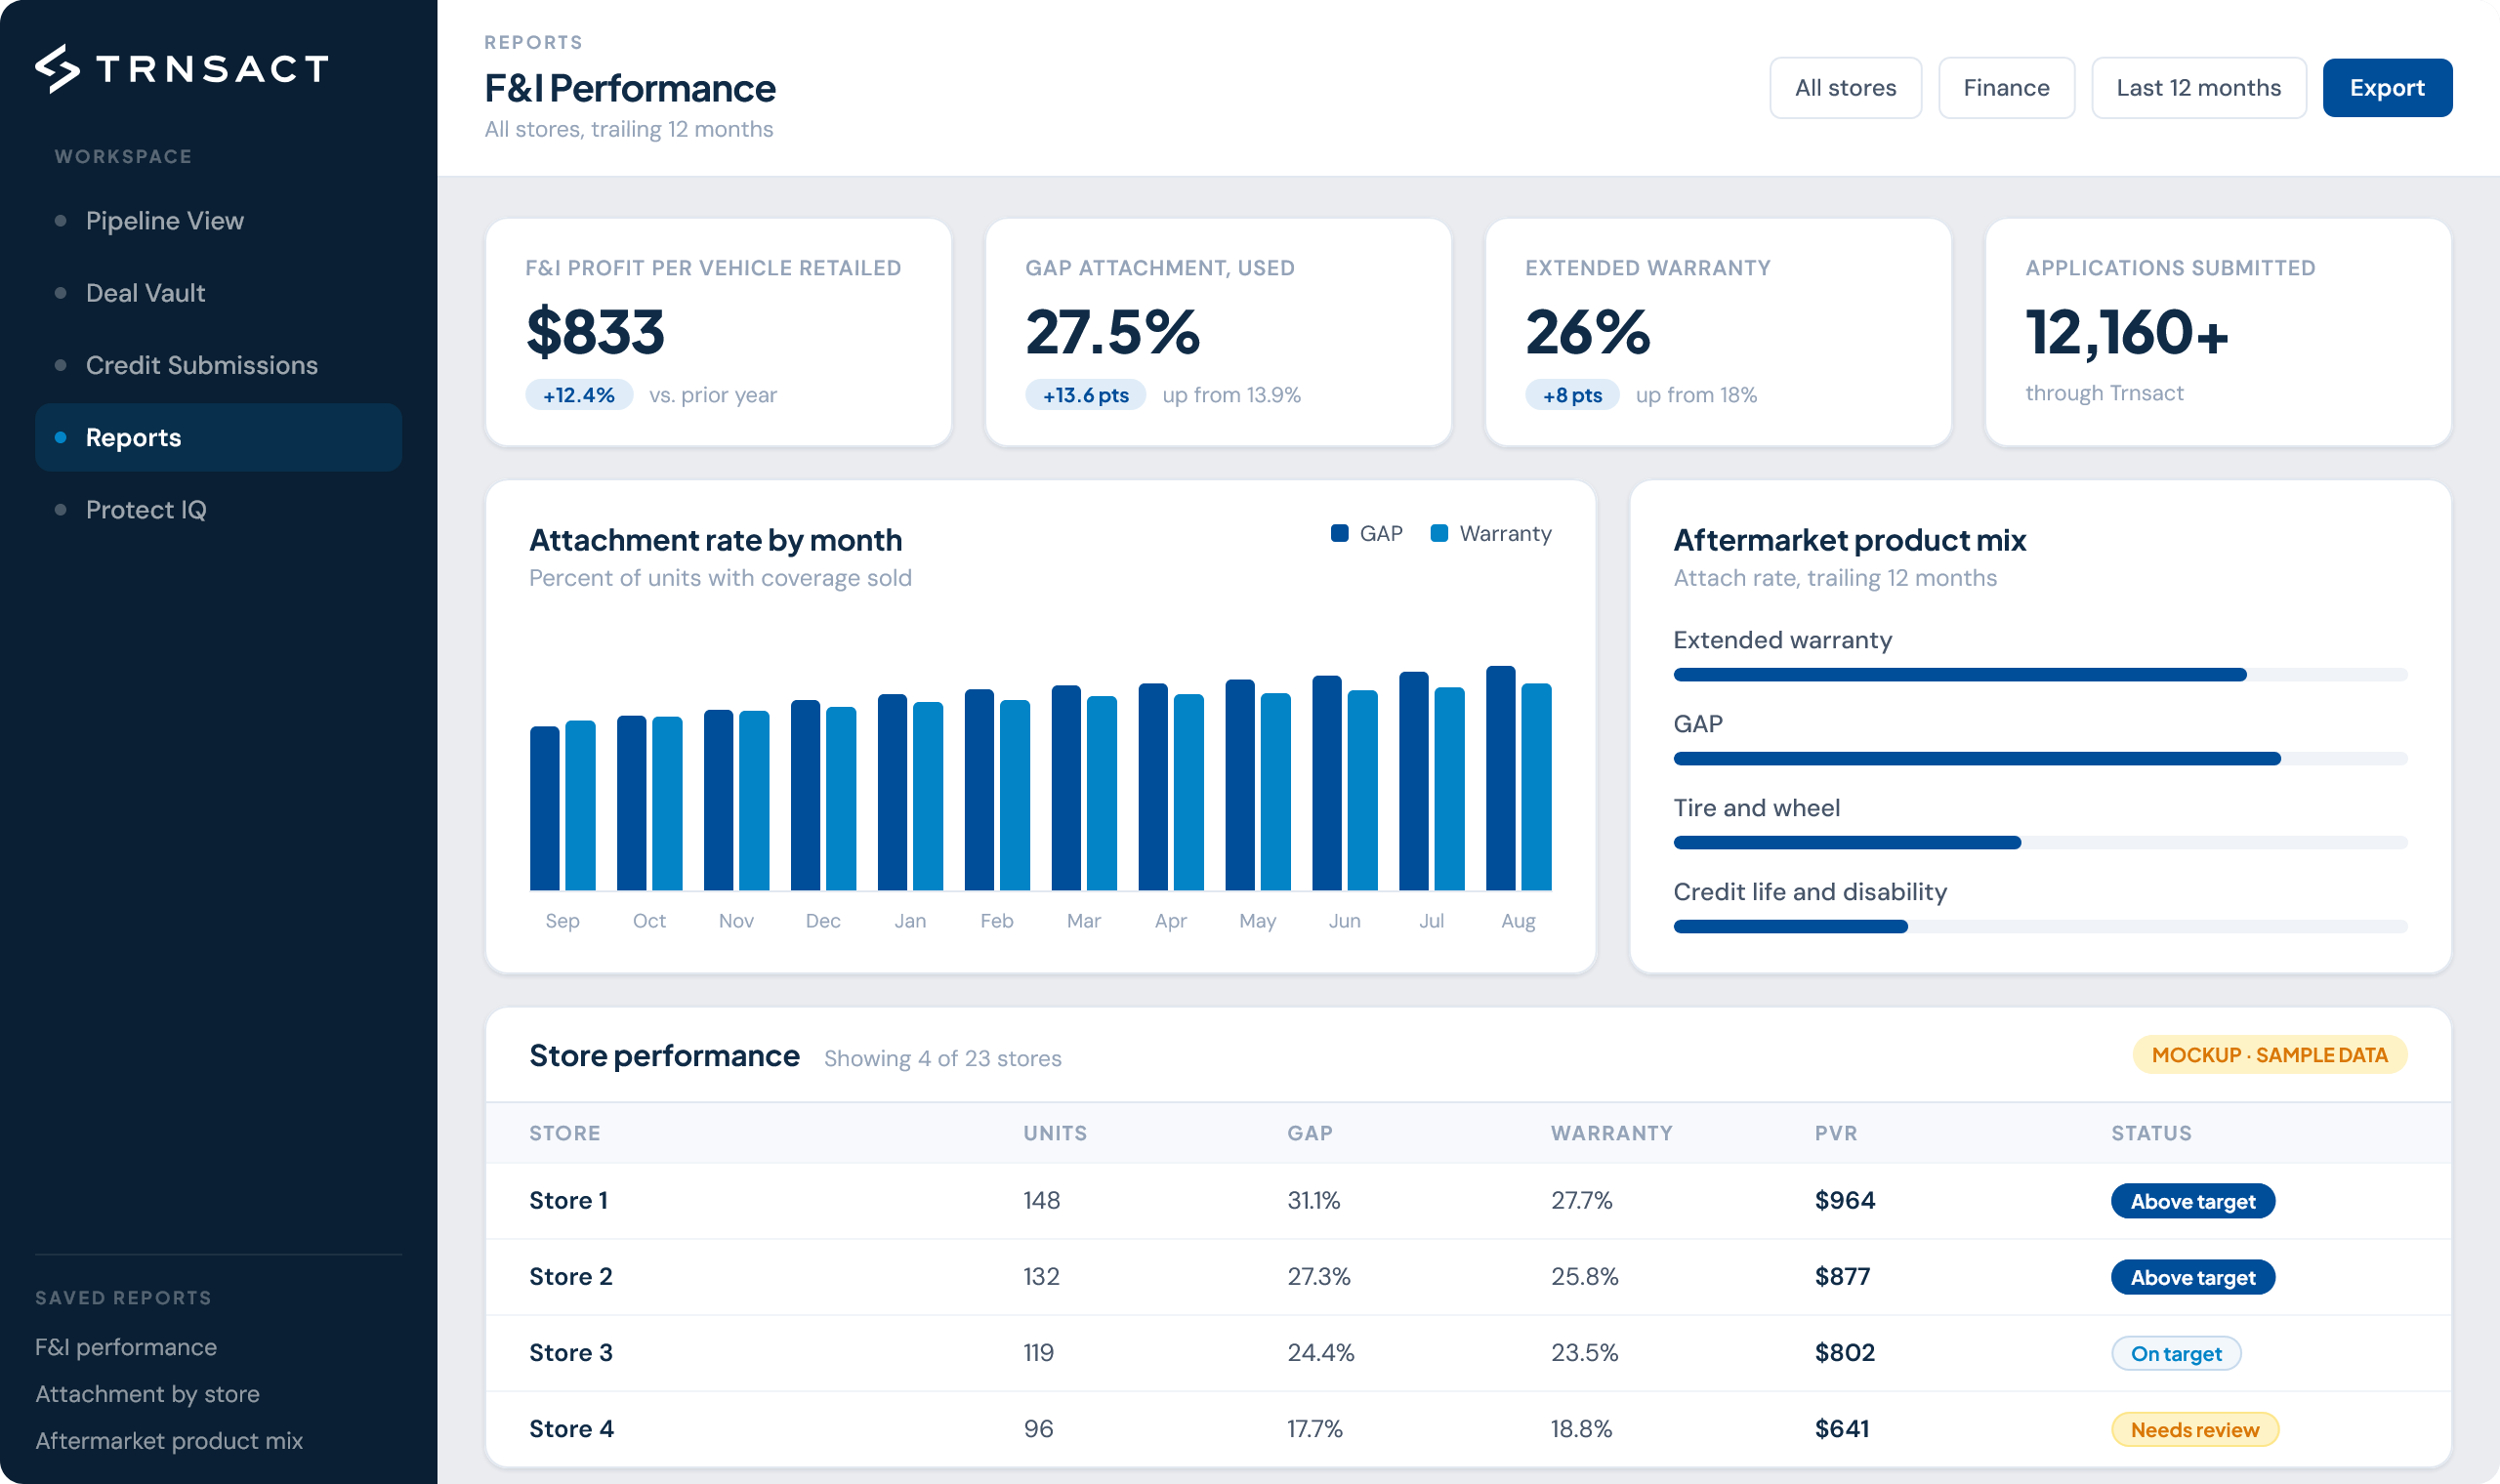Click the STORE column header
The width and height of the screenshot is (2500, 1484).
pyautogui.click(x=565, y=1133)
